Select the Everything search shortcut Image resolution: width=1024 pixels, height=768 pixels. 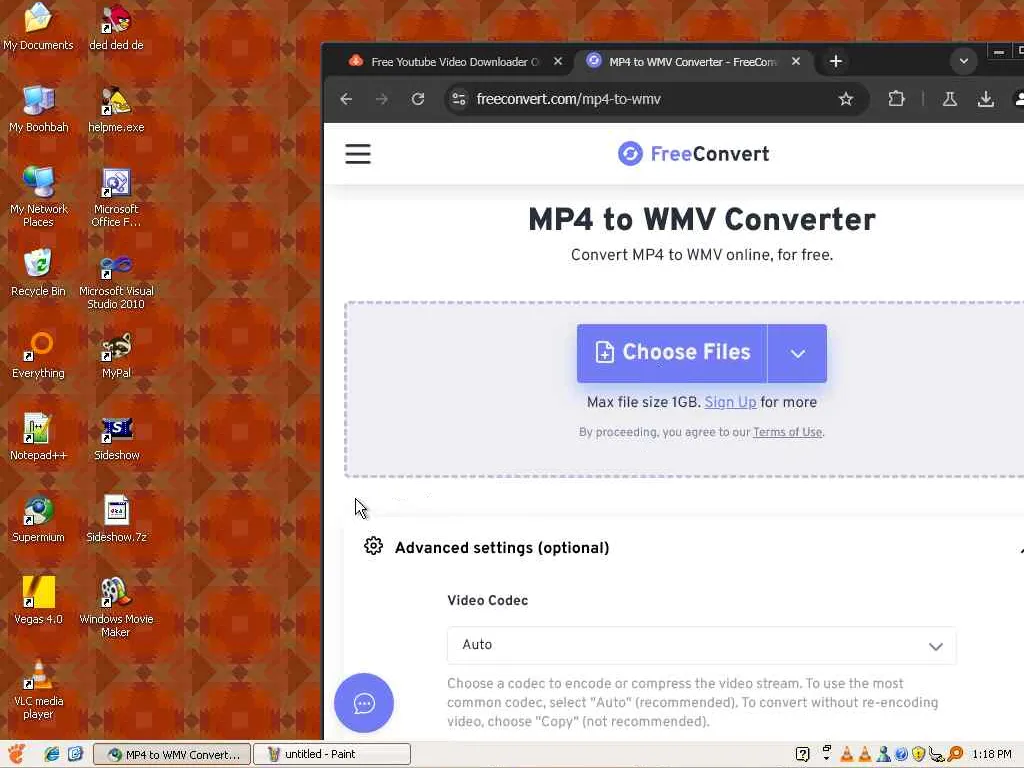click(38, 355)
